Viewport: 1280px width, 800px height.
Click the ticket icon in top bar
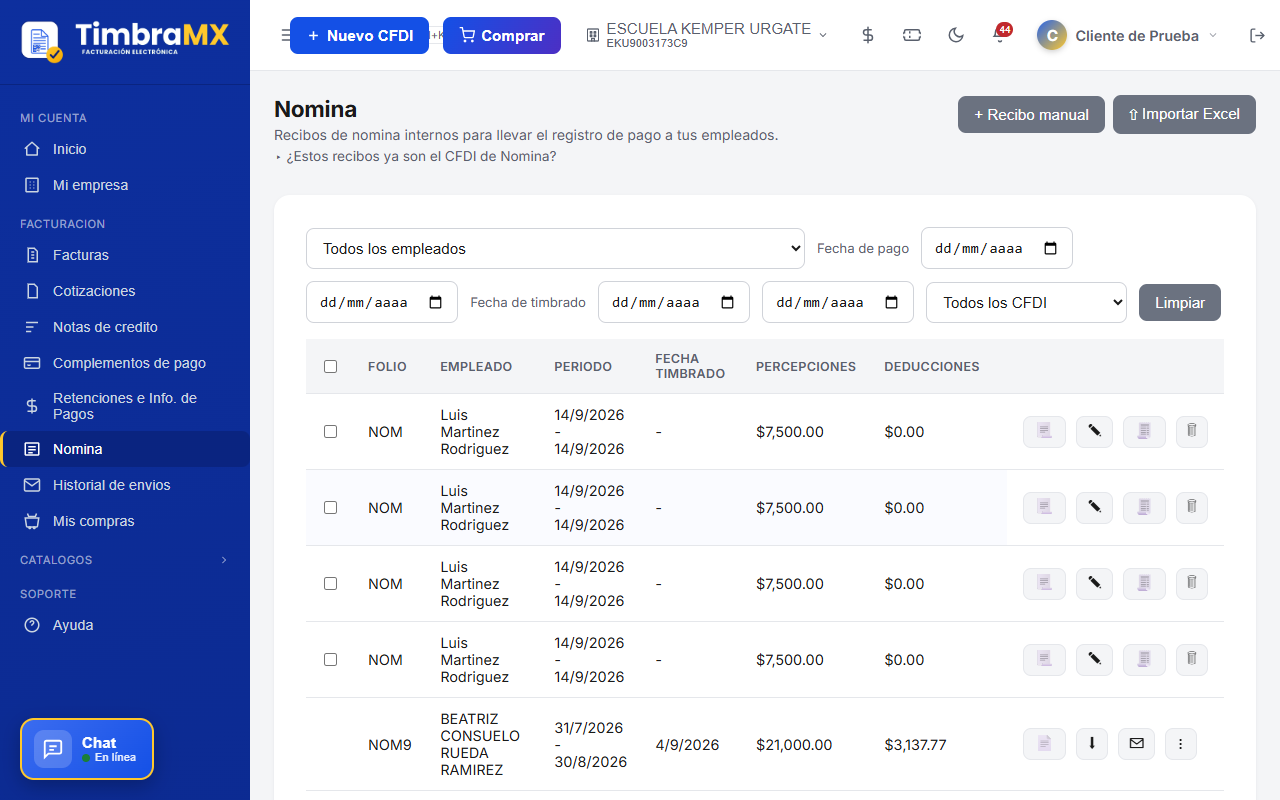click(912, 35)
